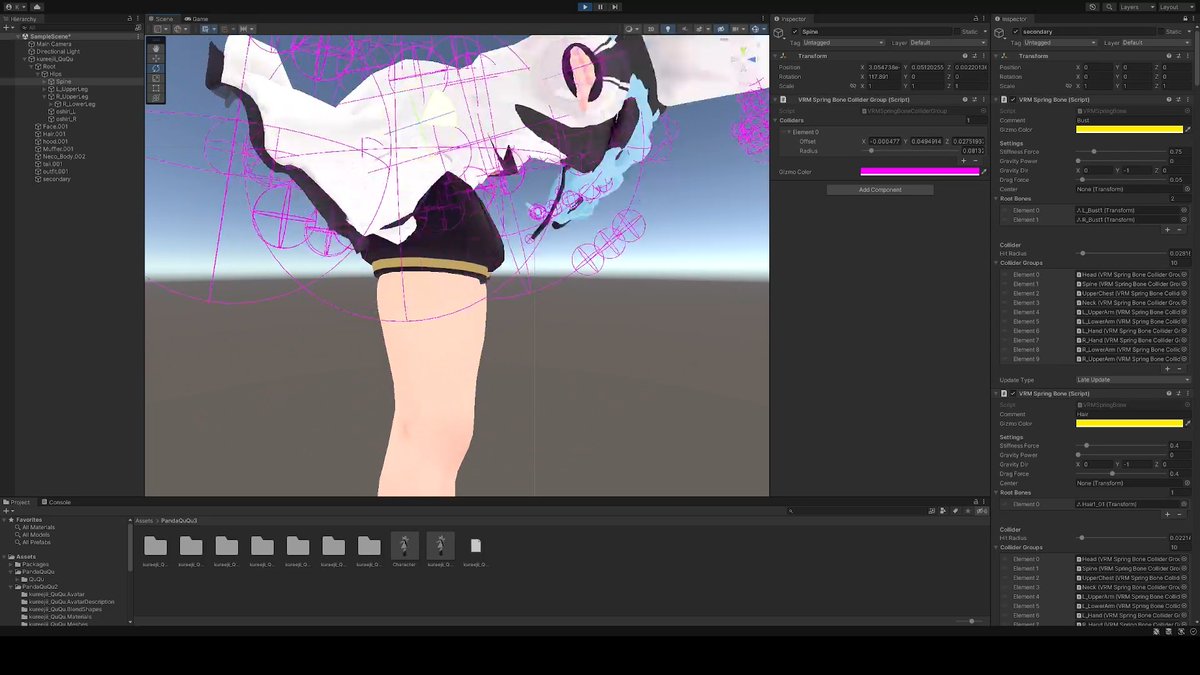The height and width of the screenshot is (675, 1200).
Task: Switch to the Console tab
Action: pos(58,502)
